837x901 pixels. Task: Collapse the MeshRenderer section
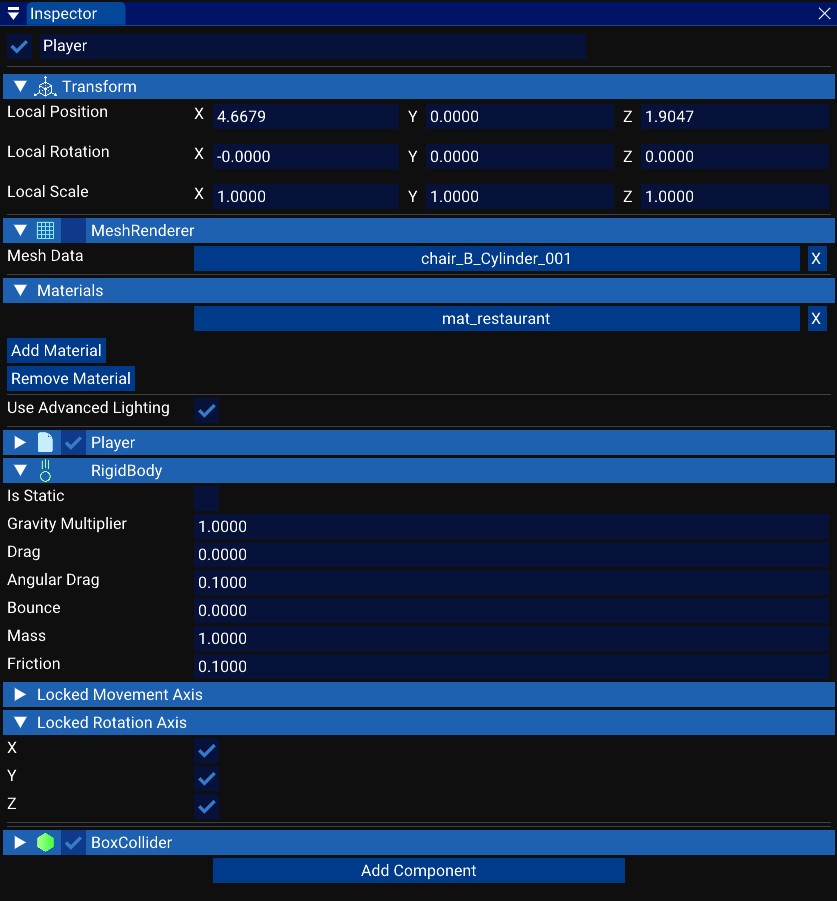(x=20, y=230)
